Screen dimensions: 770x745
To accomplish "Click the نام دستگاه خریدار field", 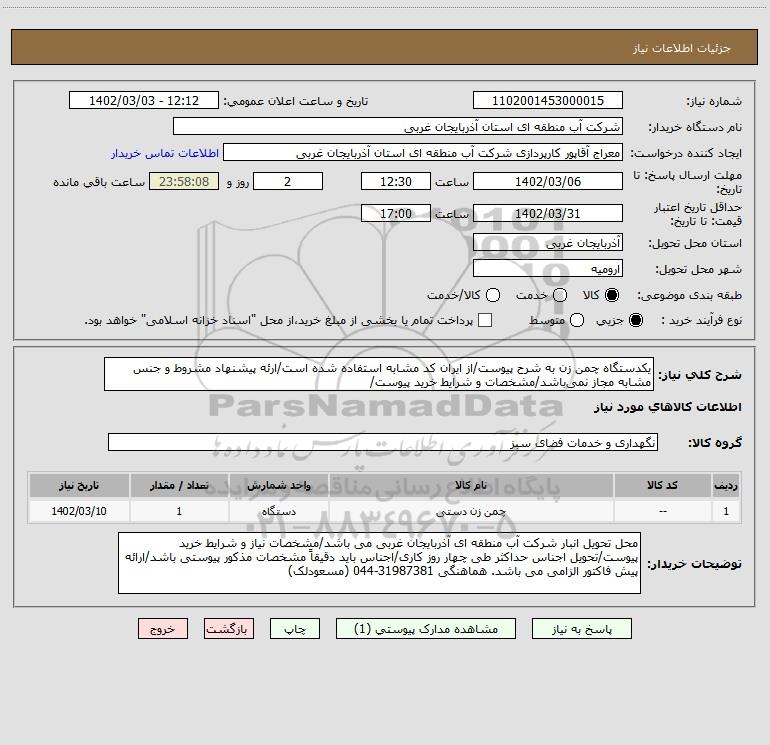I will (x=398, y=126).
